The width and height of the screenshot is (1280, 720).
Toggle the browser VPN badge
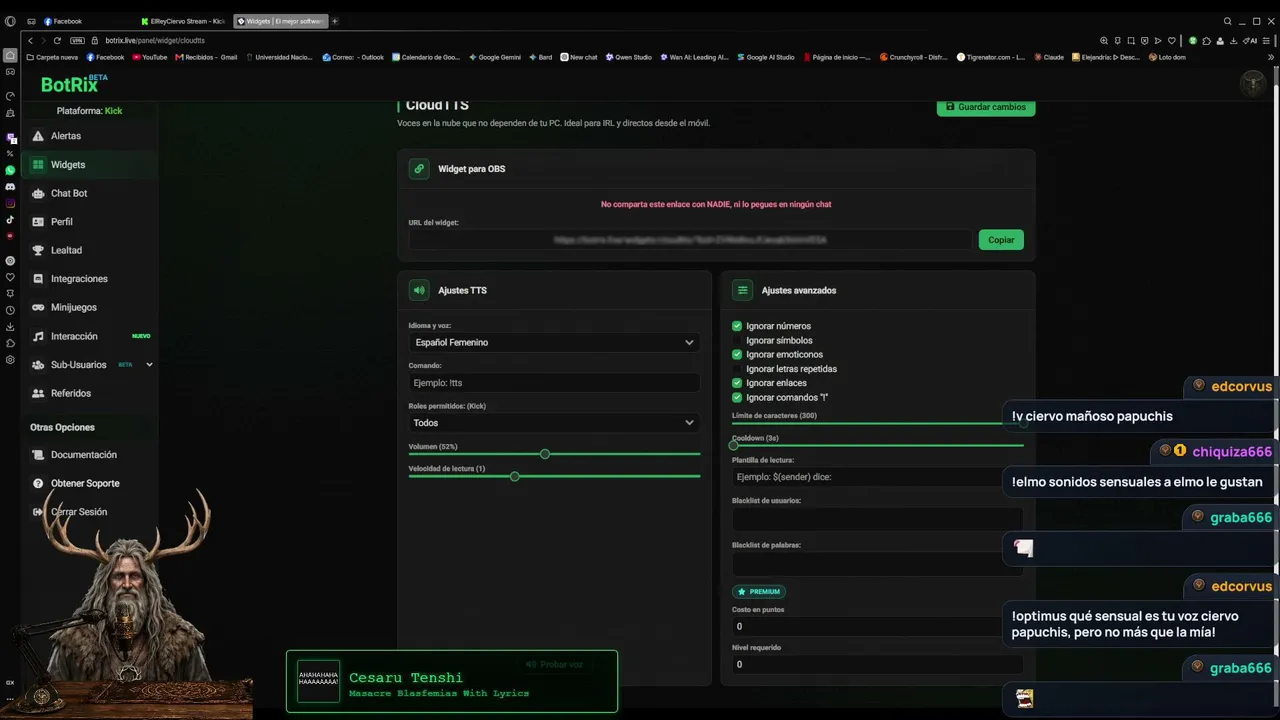77,40
